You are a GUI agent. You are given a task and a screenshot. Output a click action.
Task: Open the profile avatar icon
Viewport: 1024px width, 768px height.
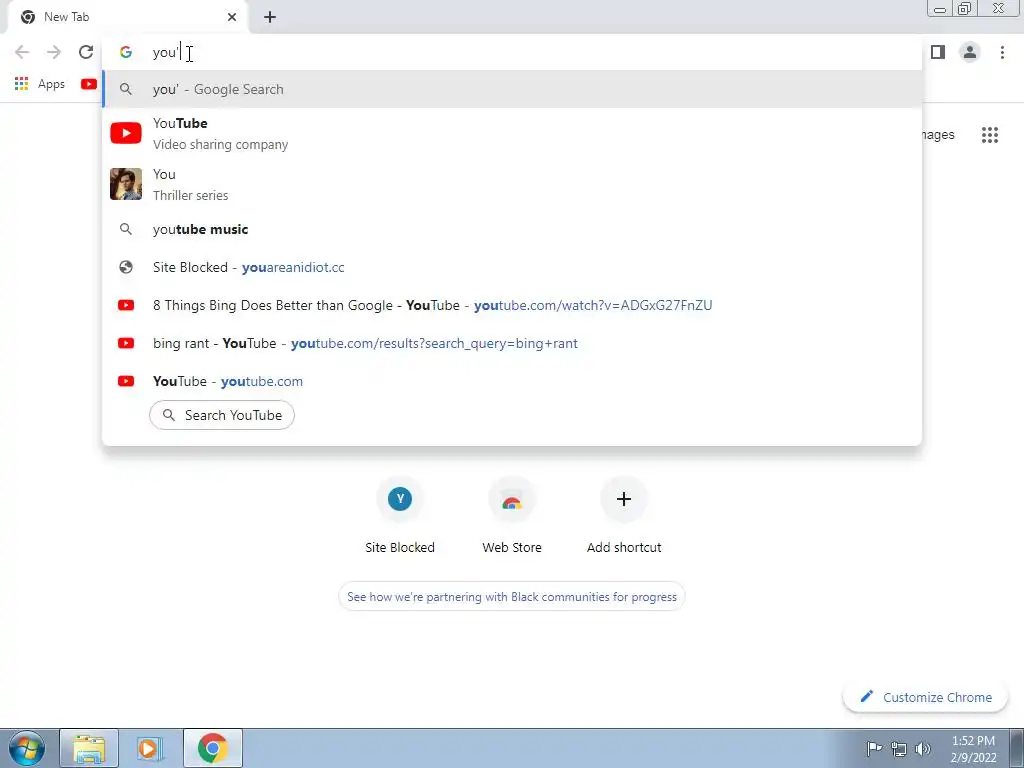[970, 52]
